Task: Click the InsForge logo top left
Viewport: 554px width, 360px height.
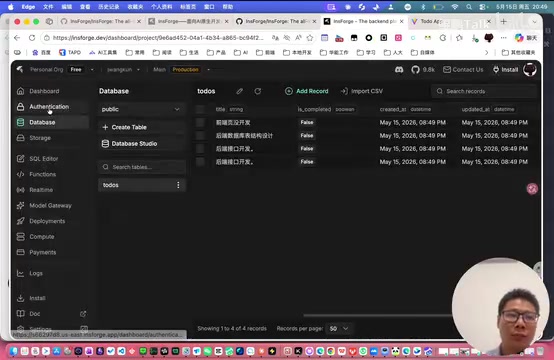Action: pos(20,69)
